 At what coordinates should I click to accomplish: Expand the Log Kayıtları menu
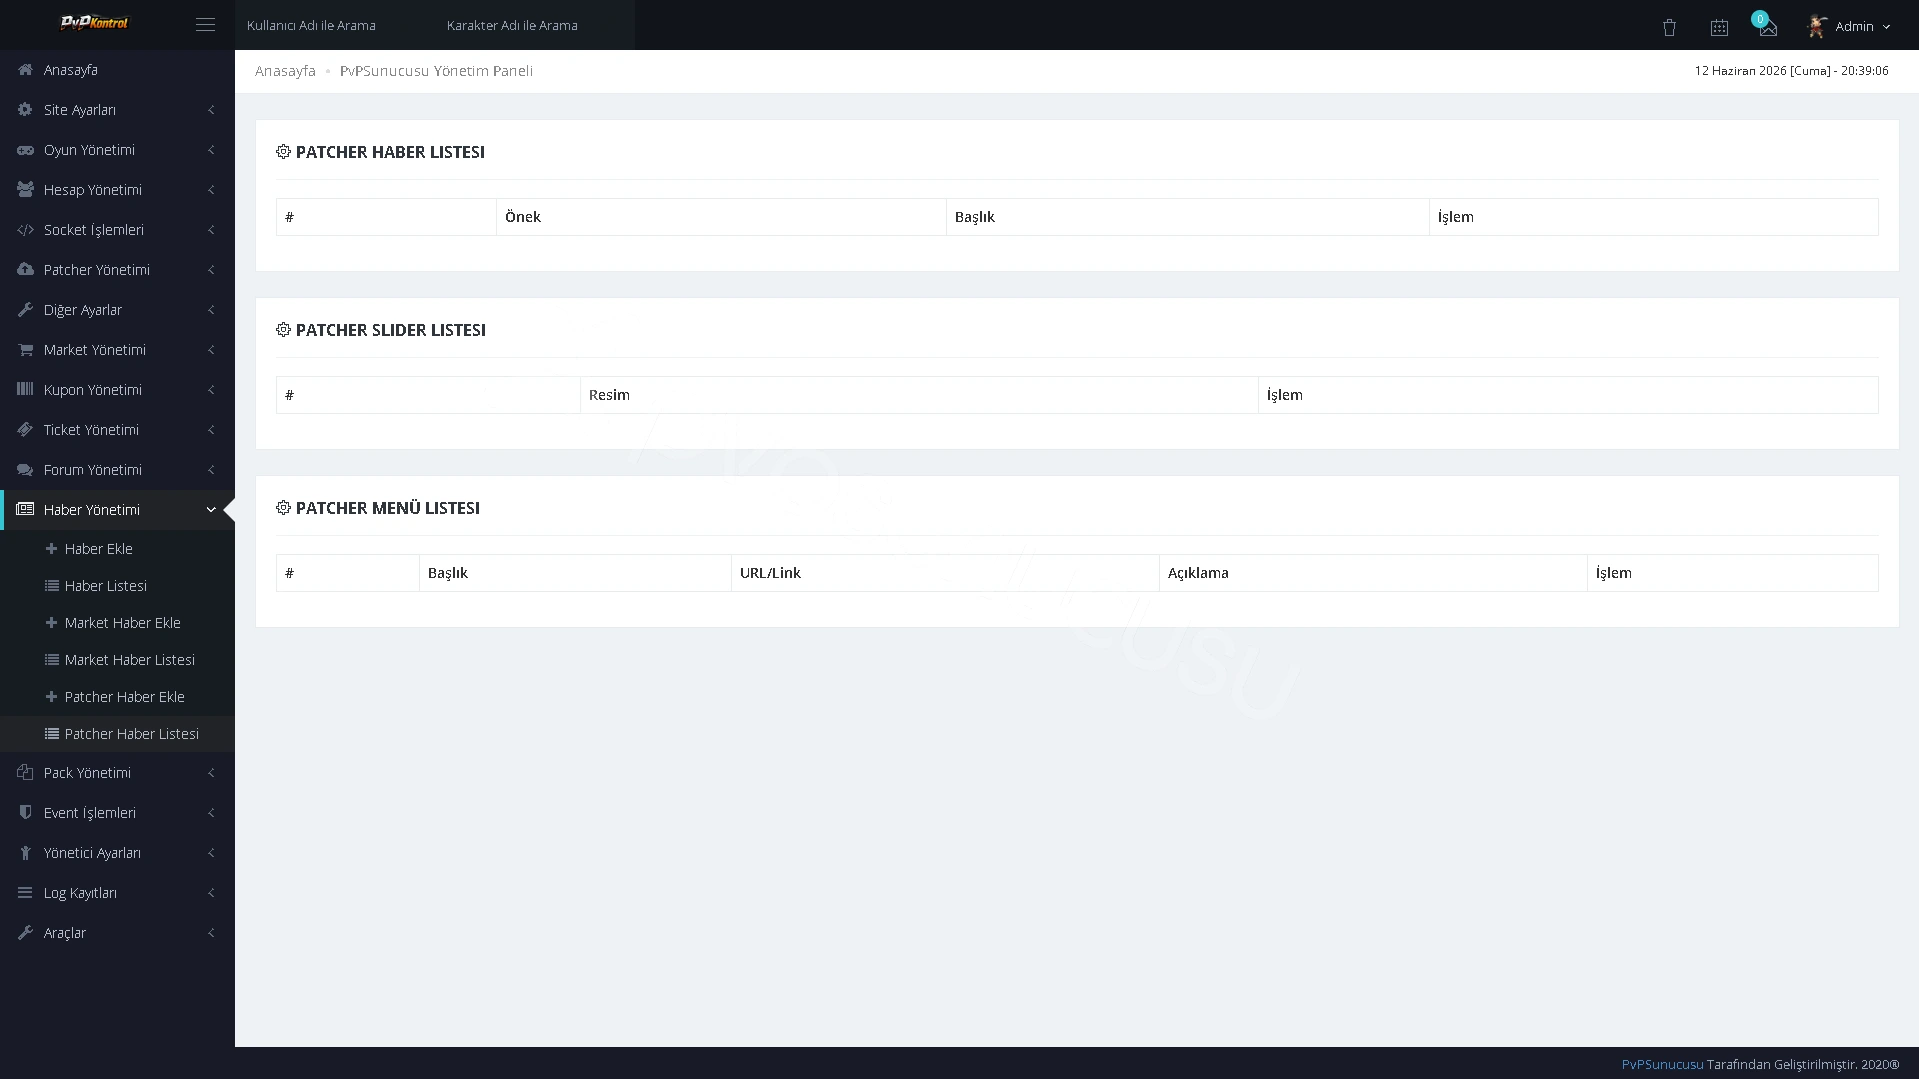click(x=117, y=893)
